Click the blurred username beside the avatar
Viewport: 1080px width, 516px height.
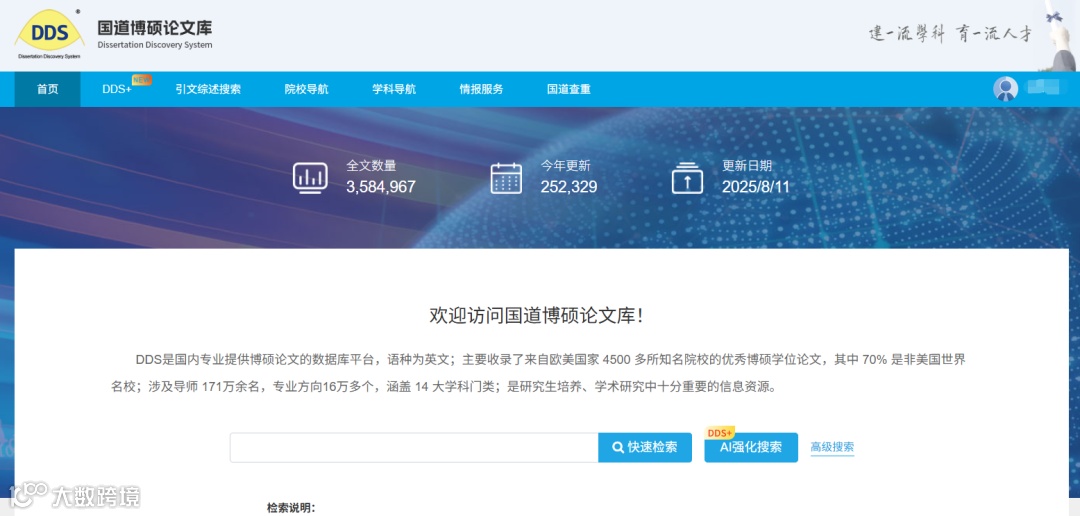[x=1042, y=88]
